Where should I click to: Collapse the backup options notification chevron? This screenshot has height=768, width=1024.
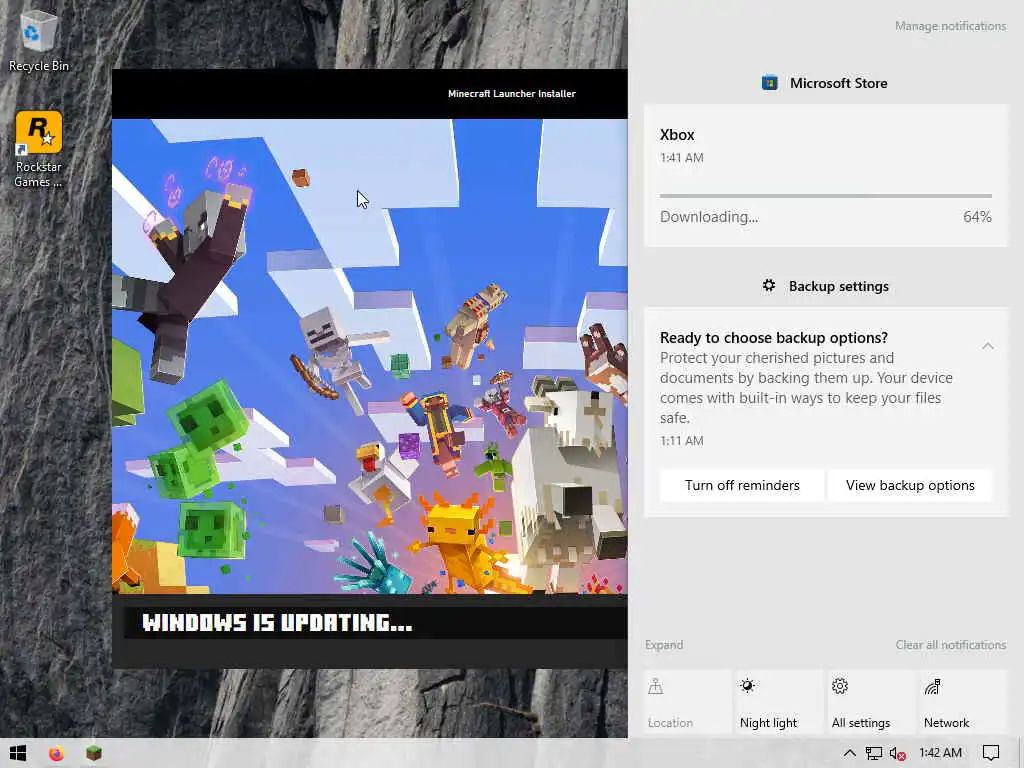click(987, 346)
